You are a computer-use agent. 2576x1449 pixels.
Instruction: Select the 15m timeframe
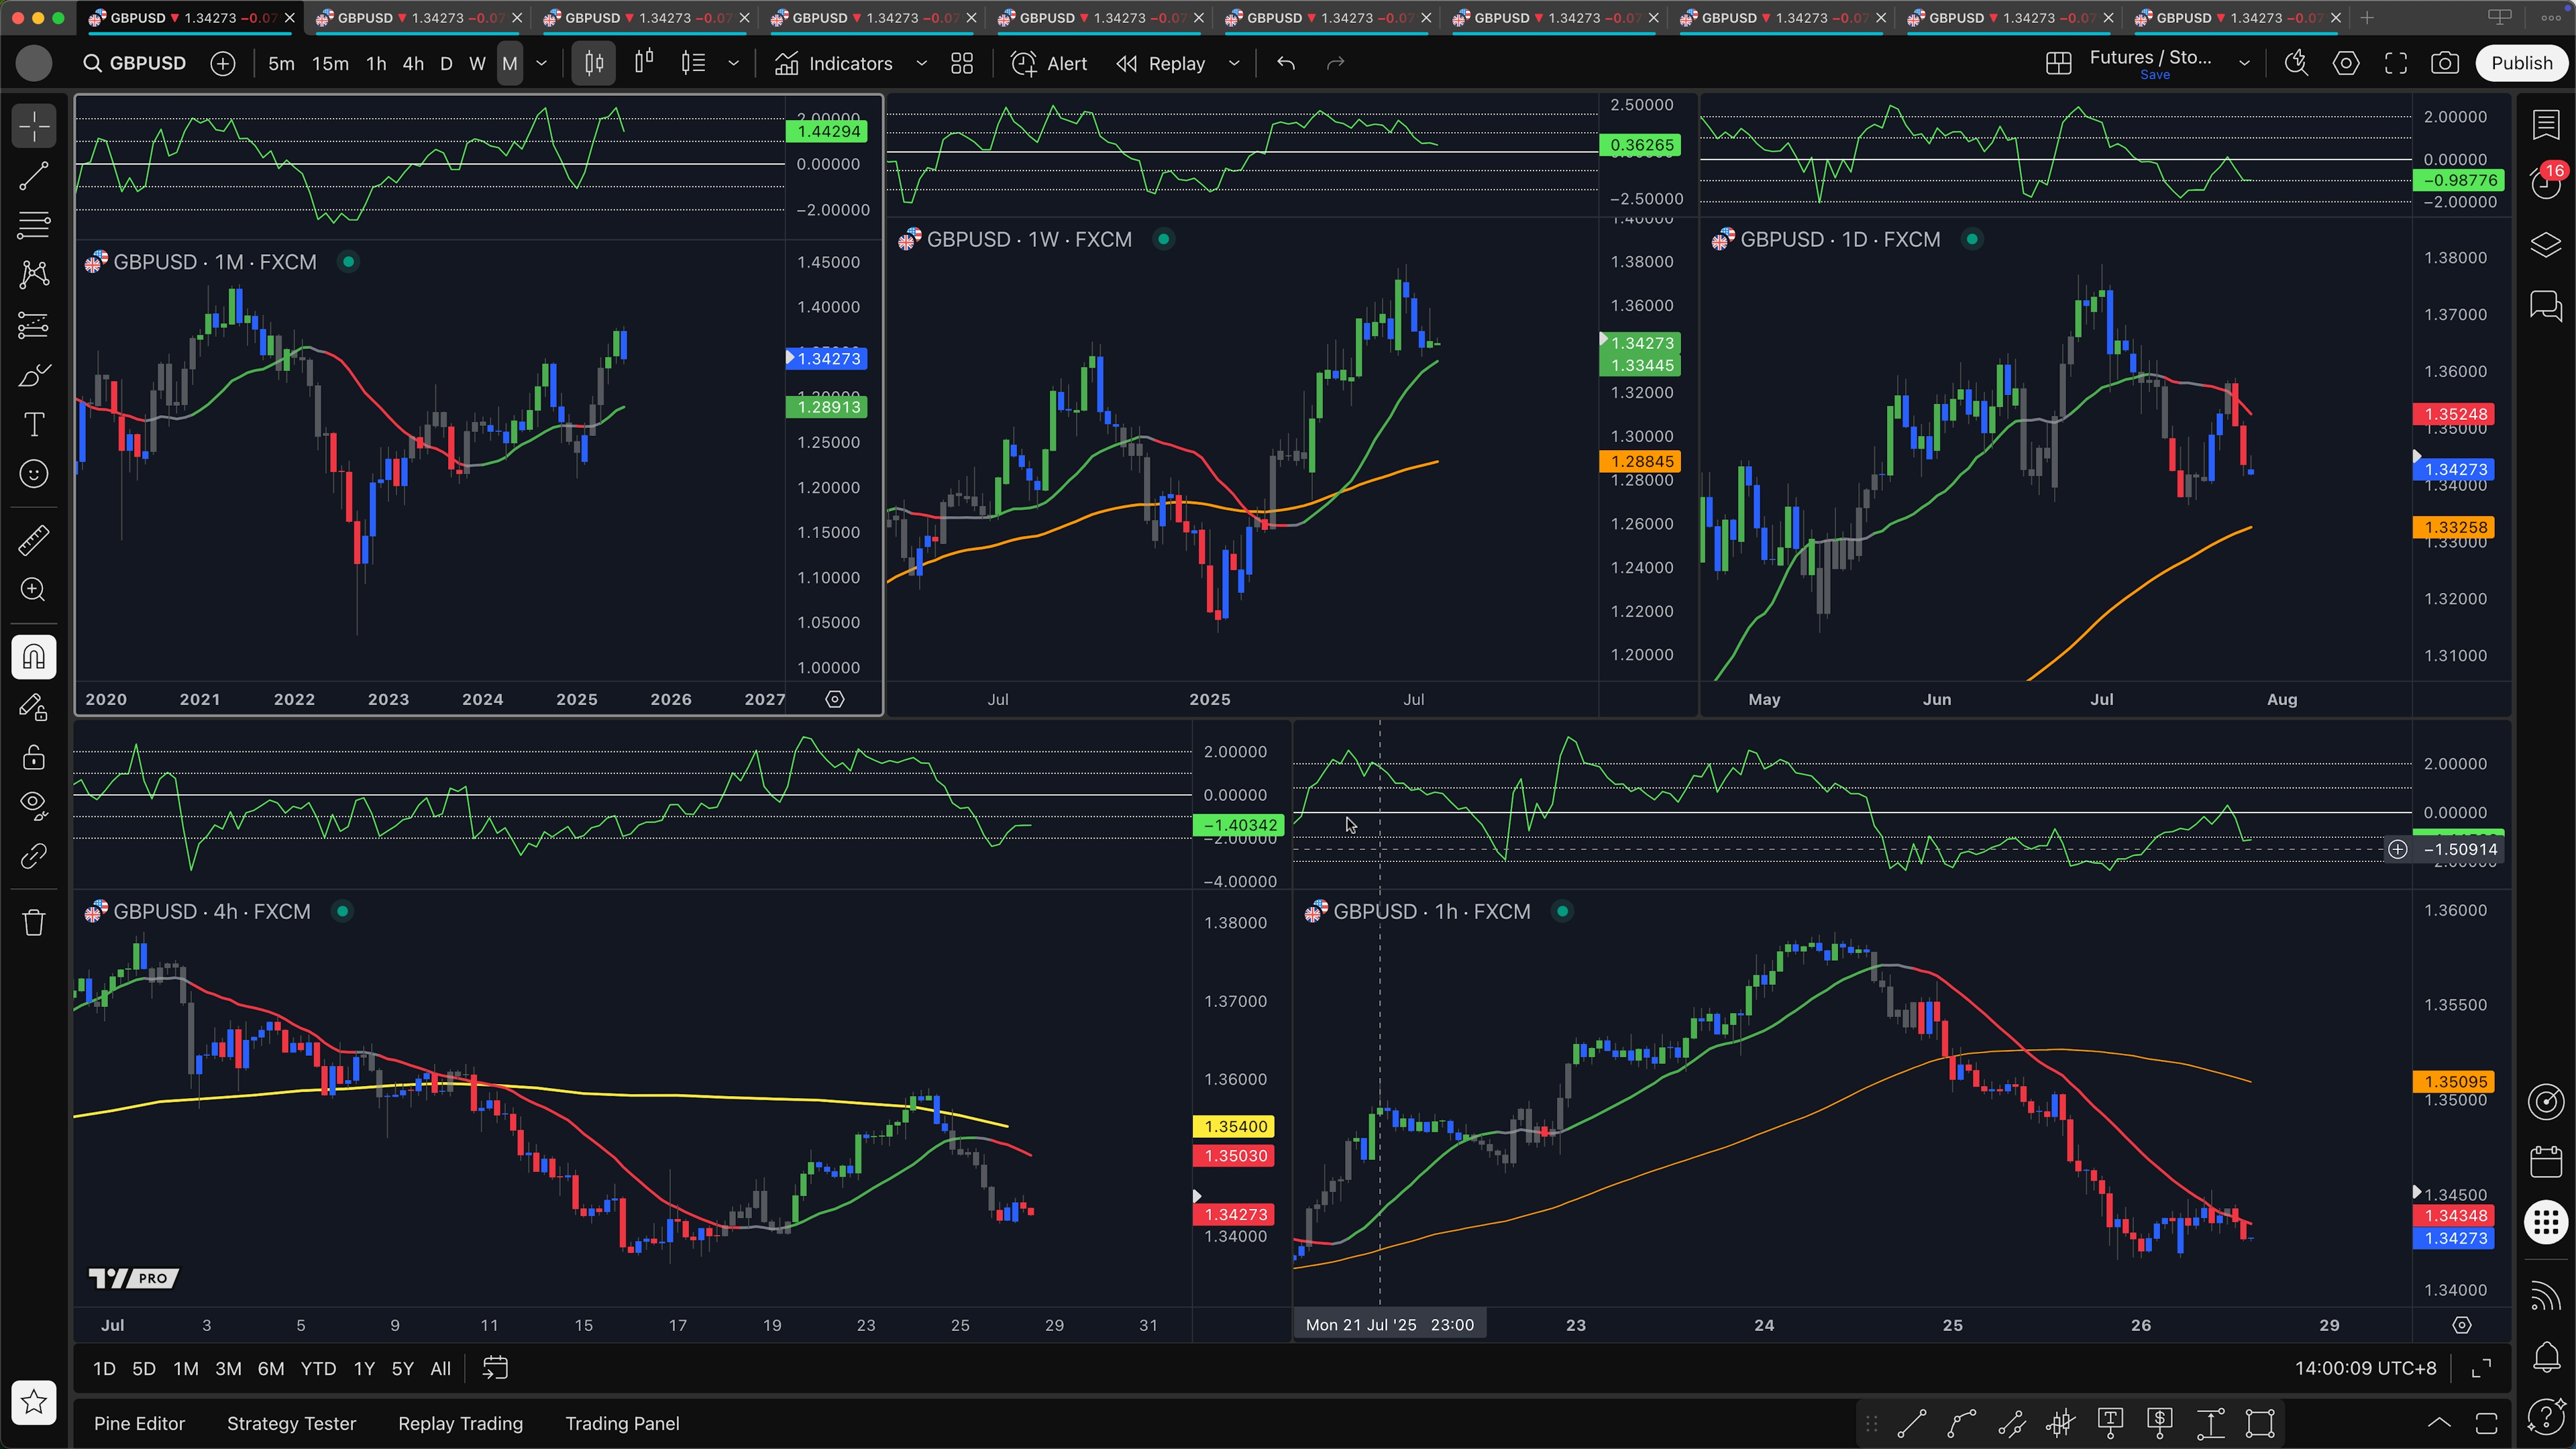pos(330,63)
